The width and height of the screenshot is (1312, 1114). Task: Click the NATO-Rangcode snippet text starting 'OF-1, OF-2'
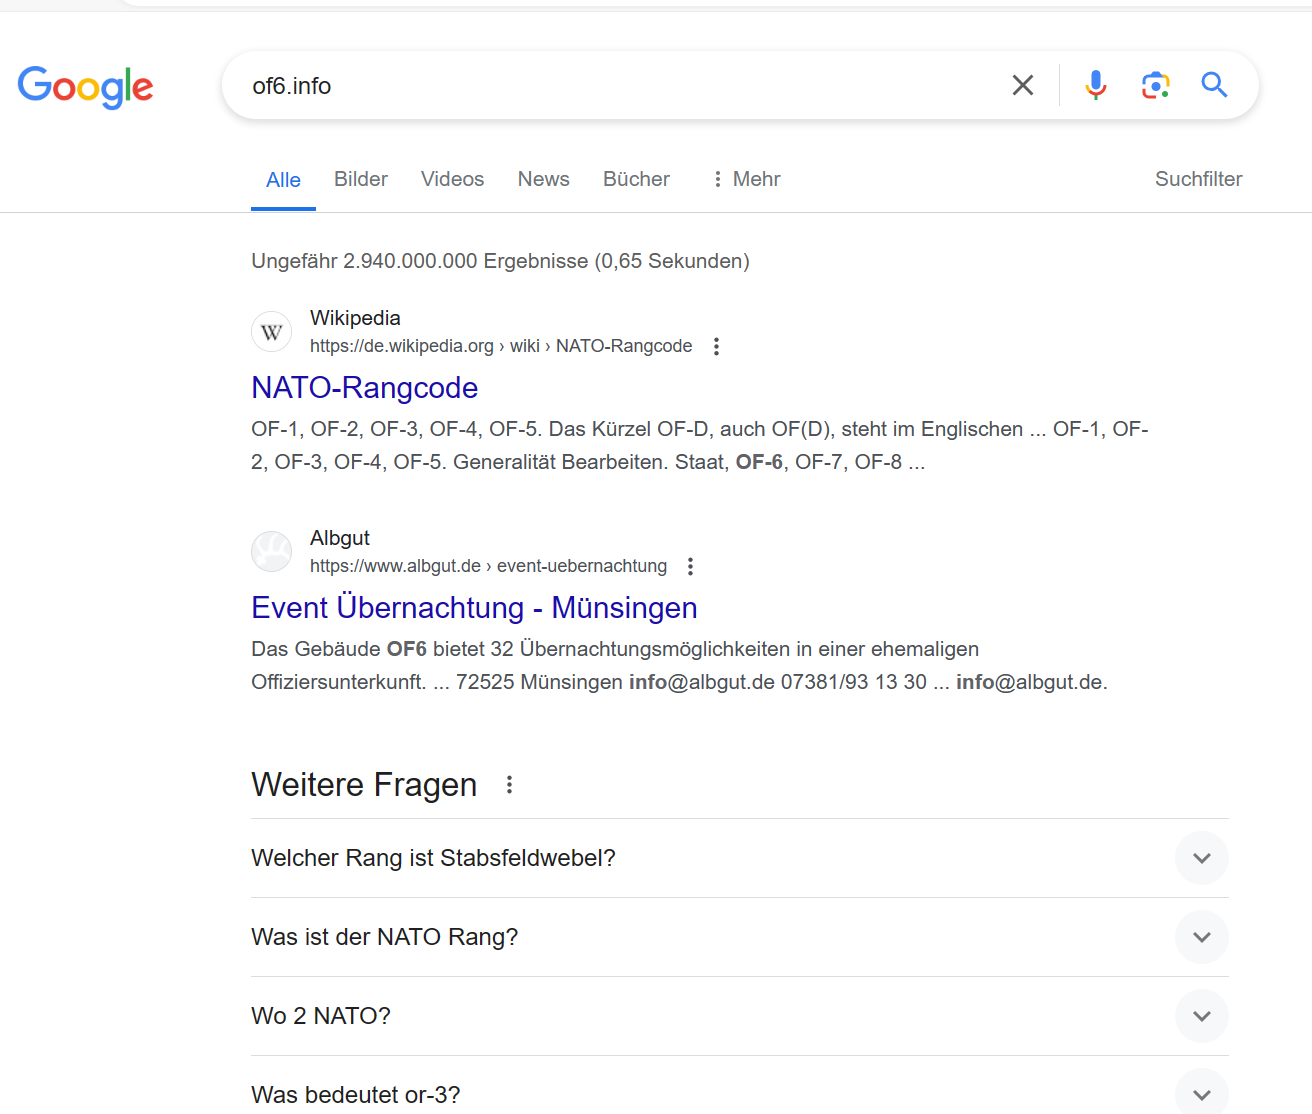[x=700, y=446]
